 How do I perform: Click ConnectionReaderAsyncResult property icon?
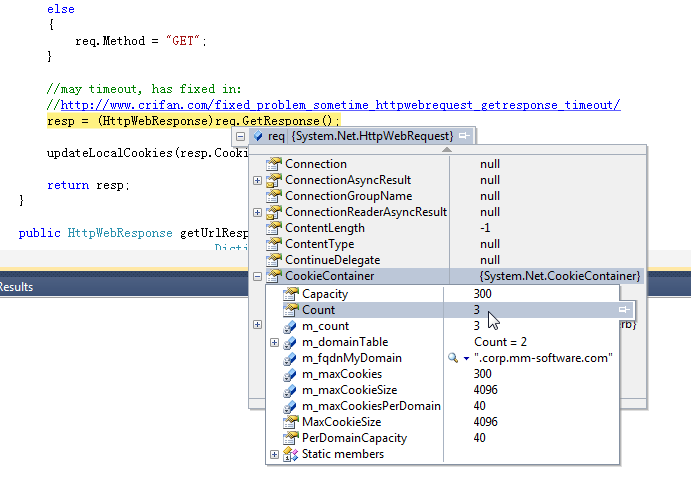(x=273, y=212)
